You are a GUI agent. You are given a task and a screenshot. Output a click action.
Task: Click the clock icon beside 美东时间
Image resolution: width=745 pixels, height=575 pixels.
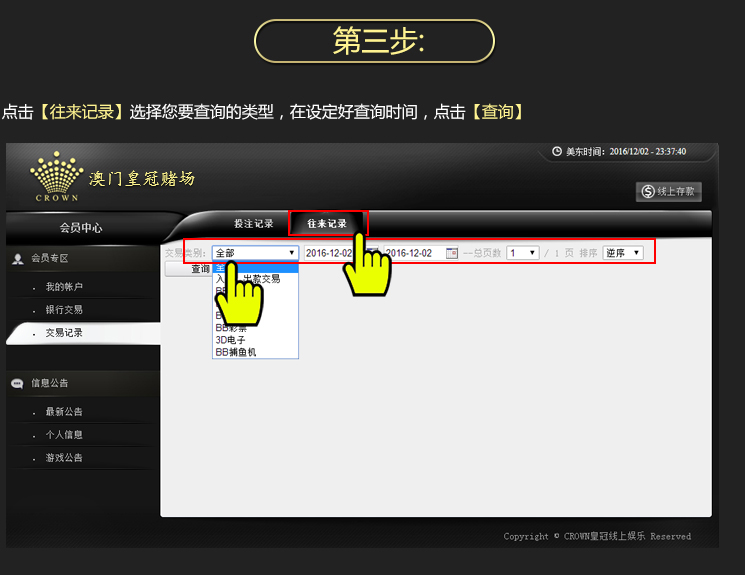[x=557, y=152]
